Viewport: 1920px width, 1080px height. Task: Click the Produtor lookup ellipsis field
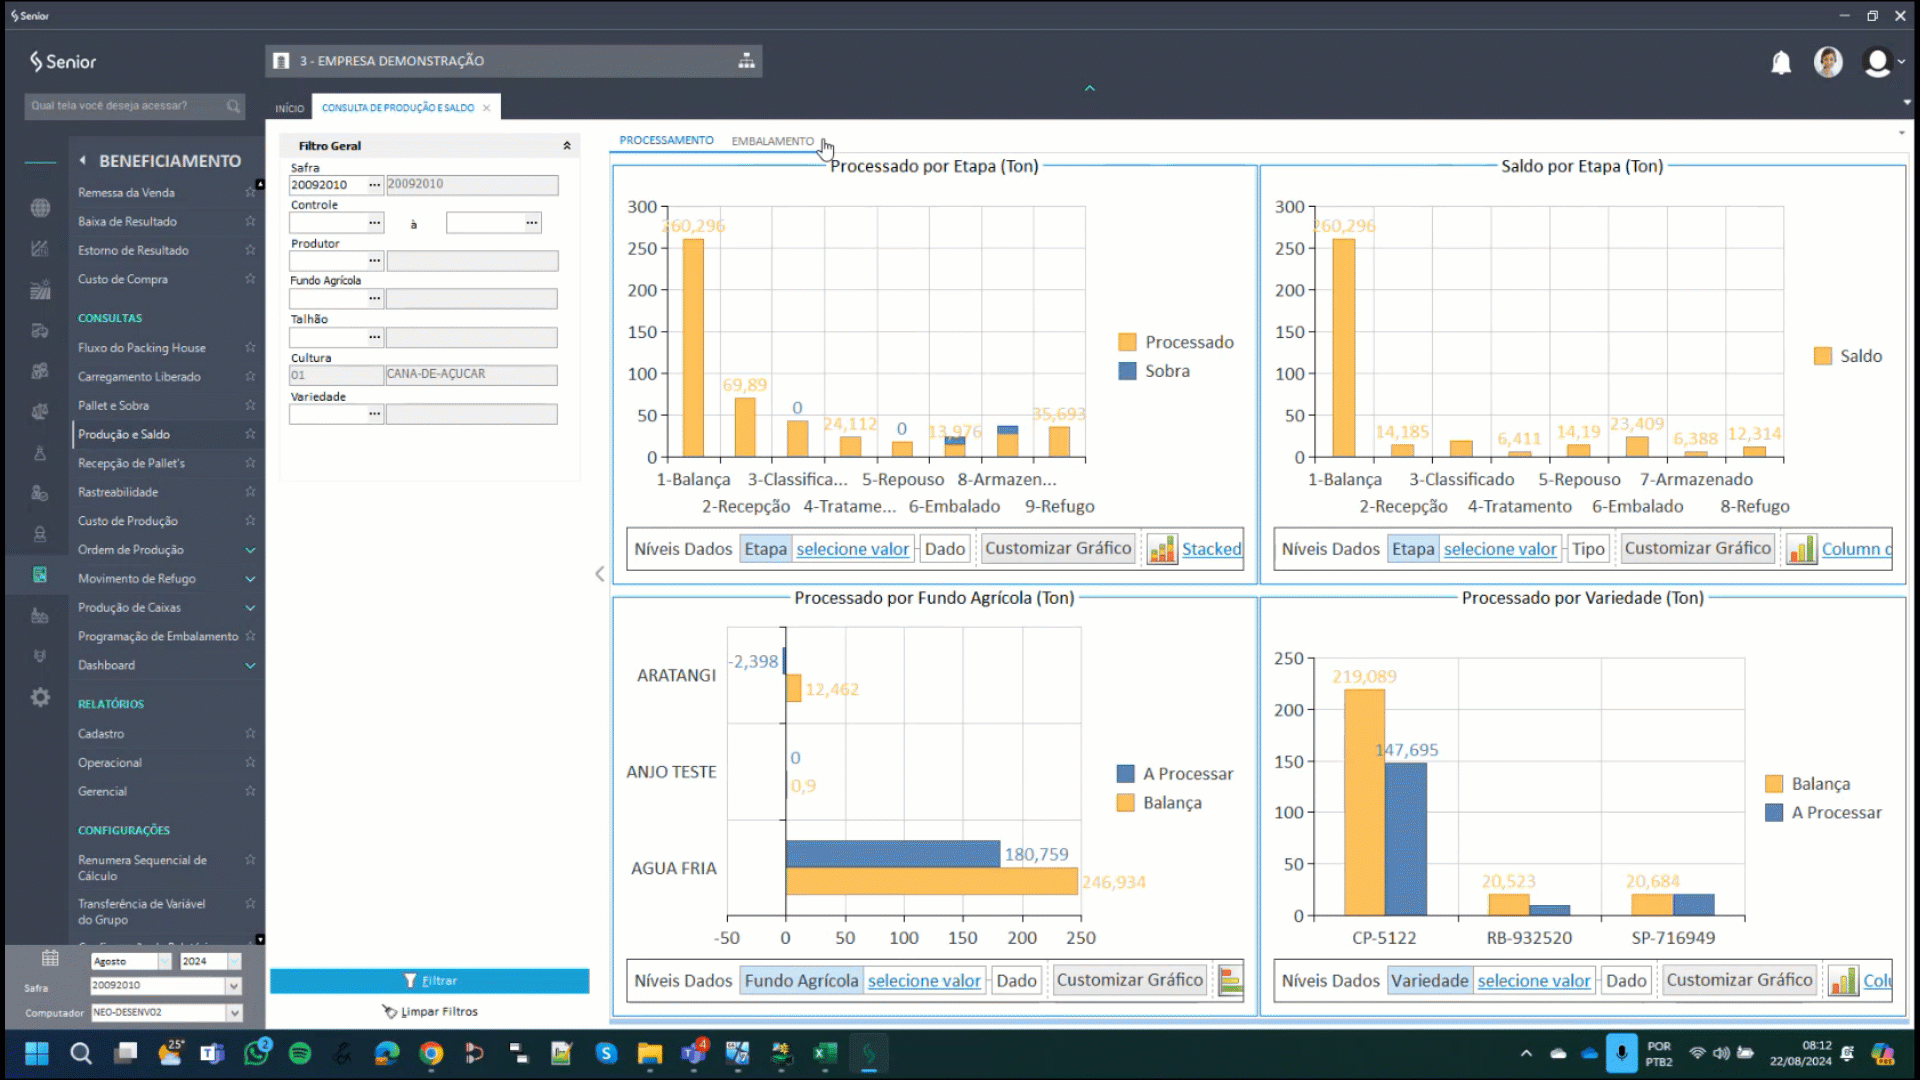click(374, 261)
